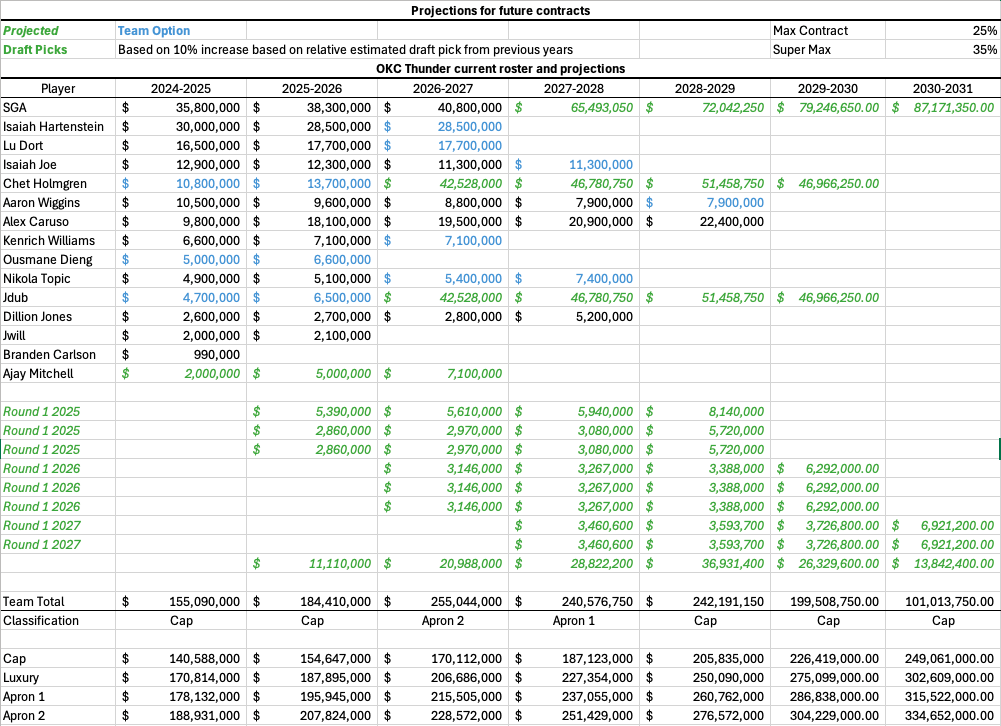Screen dimensions: 1001x726
Task: Select the 'Max Contract' label cell
Action: click(827, 31)
